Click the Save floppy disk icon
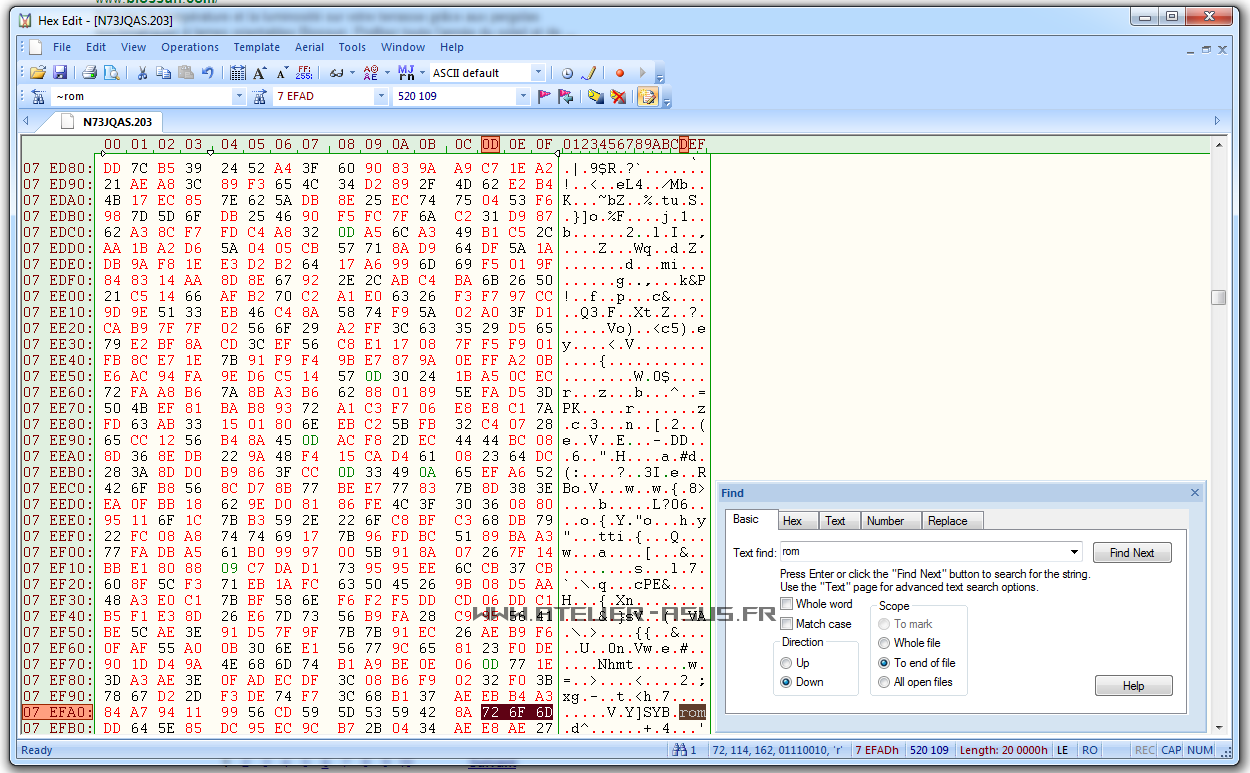Image resolution: width=1250 pixels, height=773 pixels. [60, 73]
